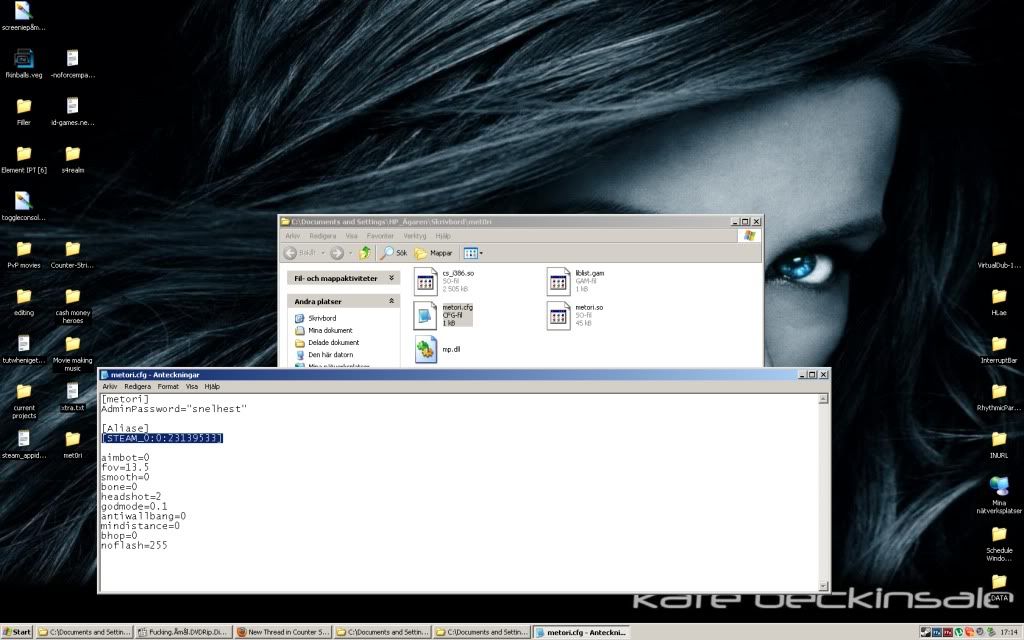Click the Skrivbord link in Andra platser
The image size is (1024, 640).
coord(320,318)
